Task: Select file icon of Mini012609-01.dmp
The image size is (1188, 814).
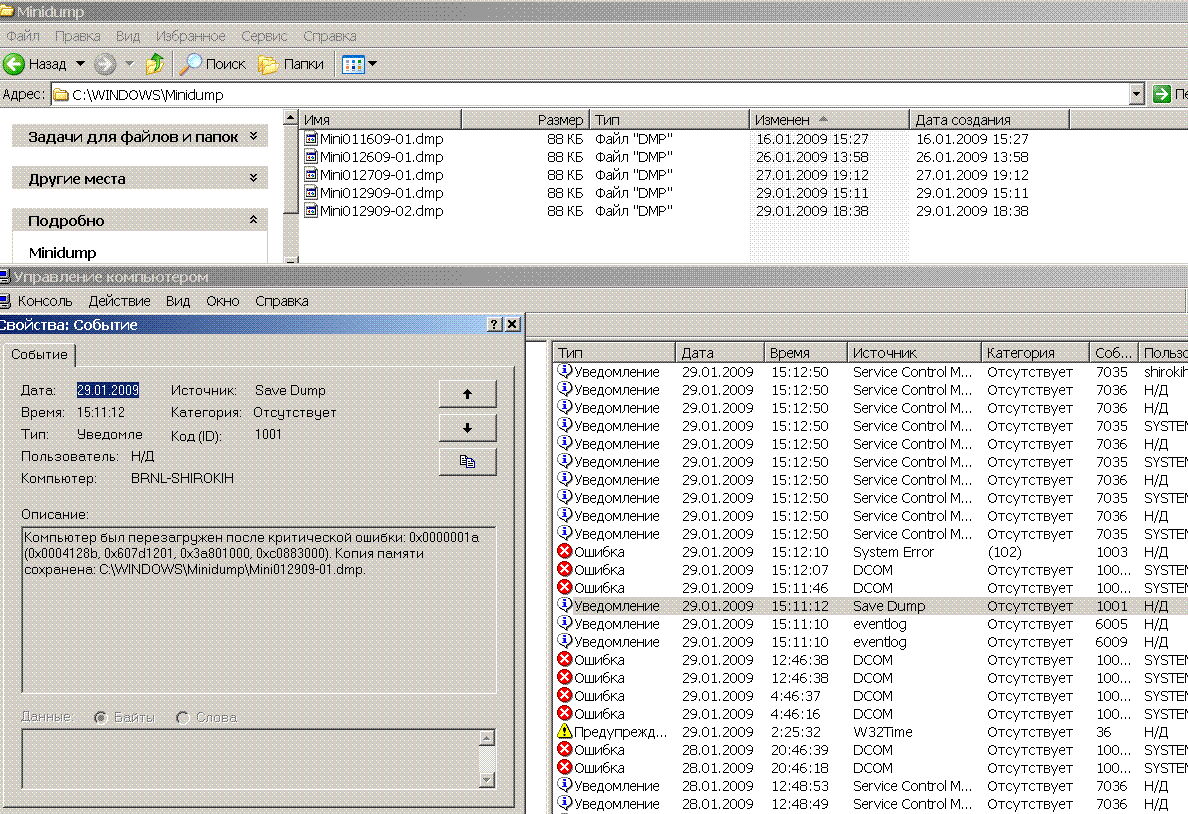Action: coord(311,157)
